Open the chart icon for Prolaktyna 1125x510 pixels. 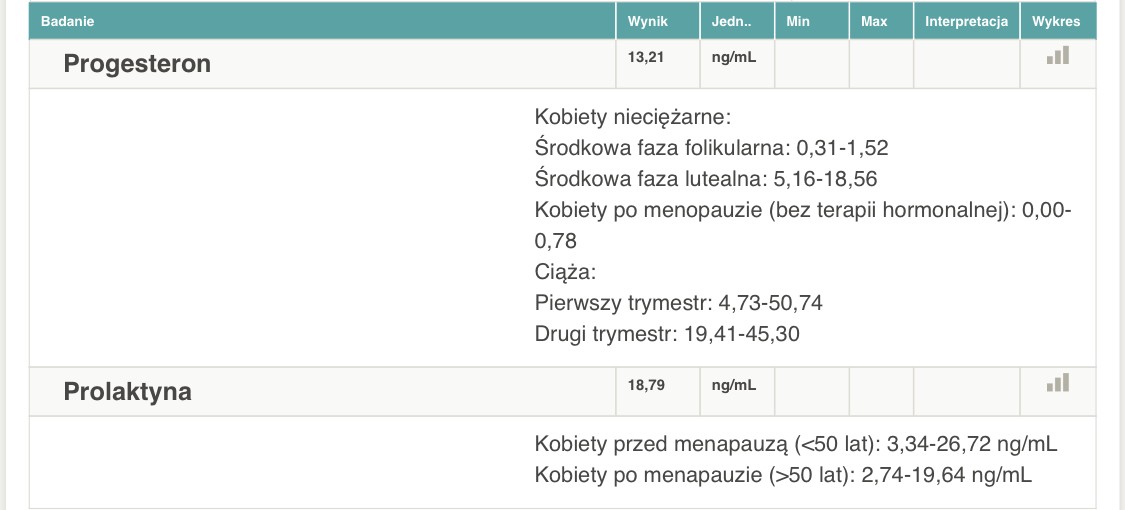point(1058,383)
